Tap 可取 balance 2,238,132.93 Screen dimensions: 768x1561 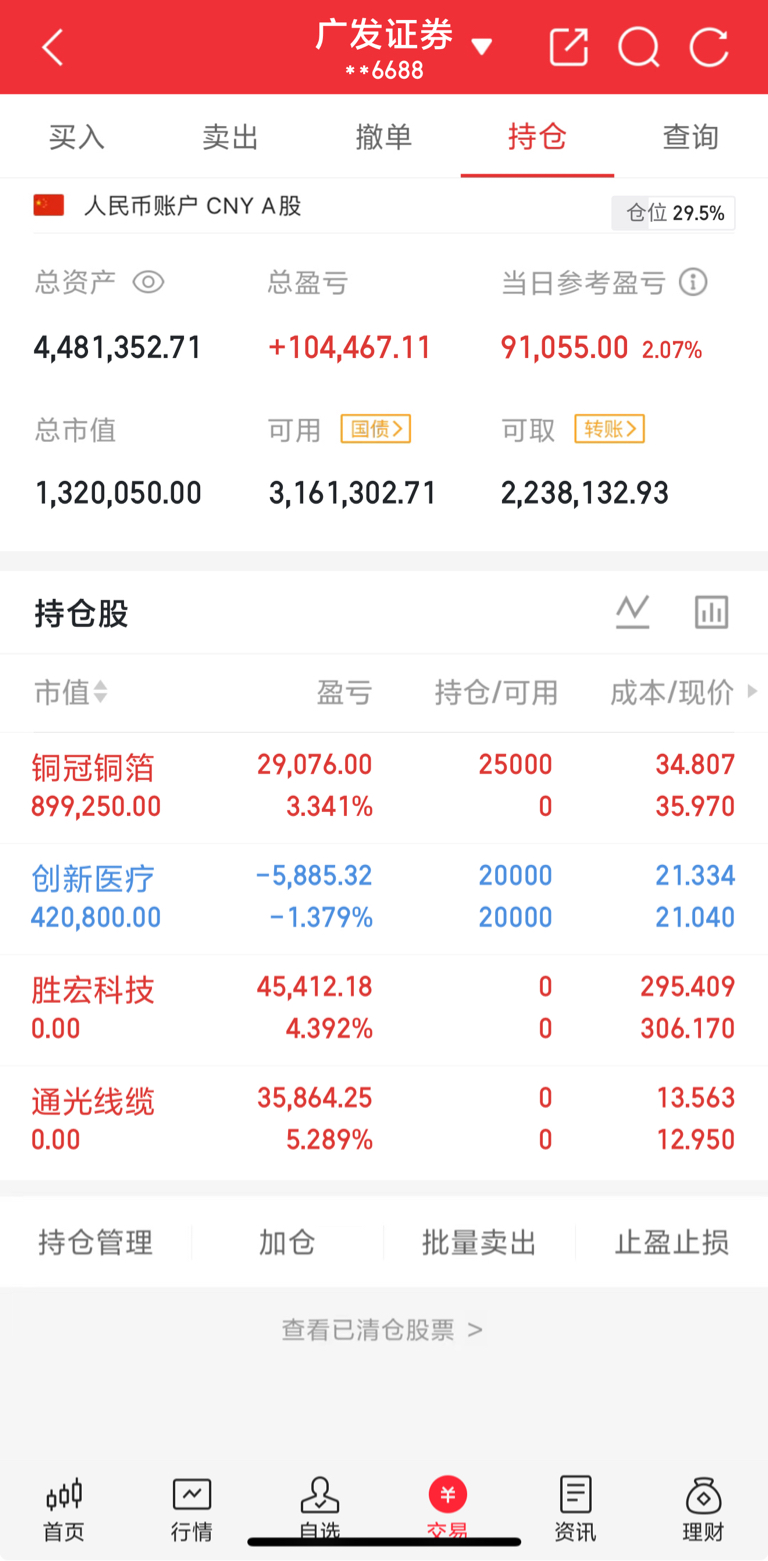585,493
